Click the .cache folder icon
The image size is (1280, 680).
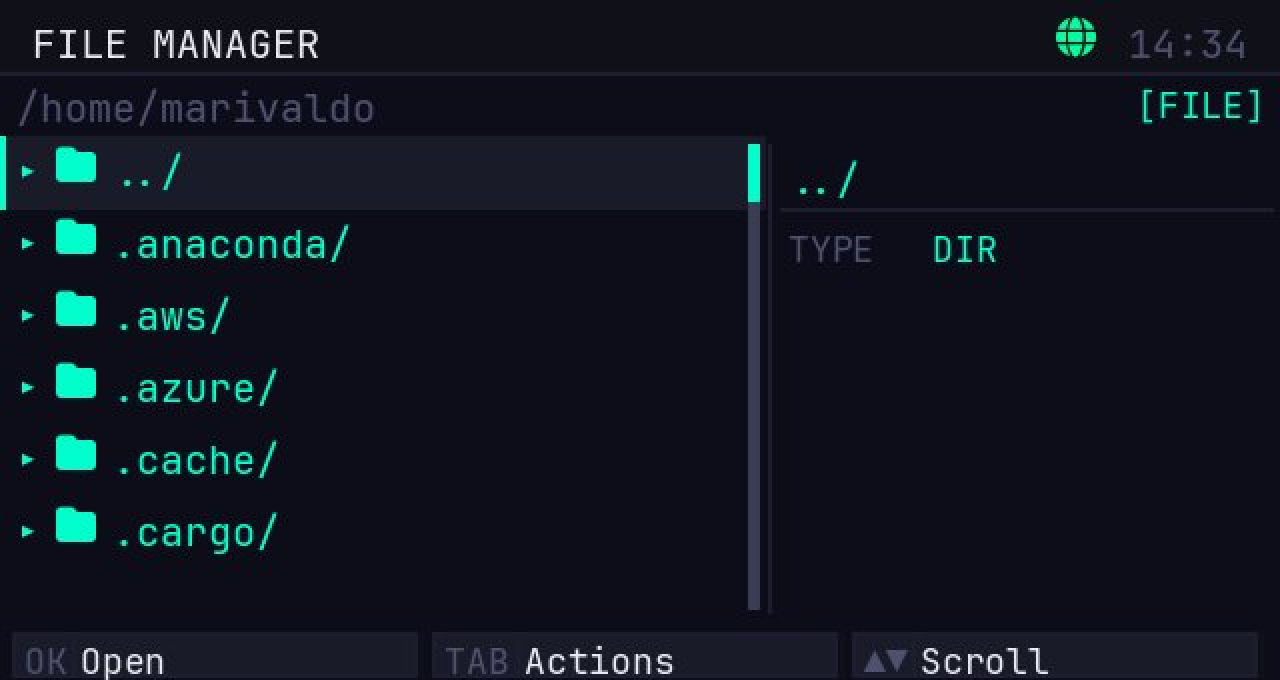pos(76,454)
